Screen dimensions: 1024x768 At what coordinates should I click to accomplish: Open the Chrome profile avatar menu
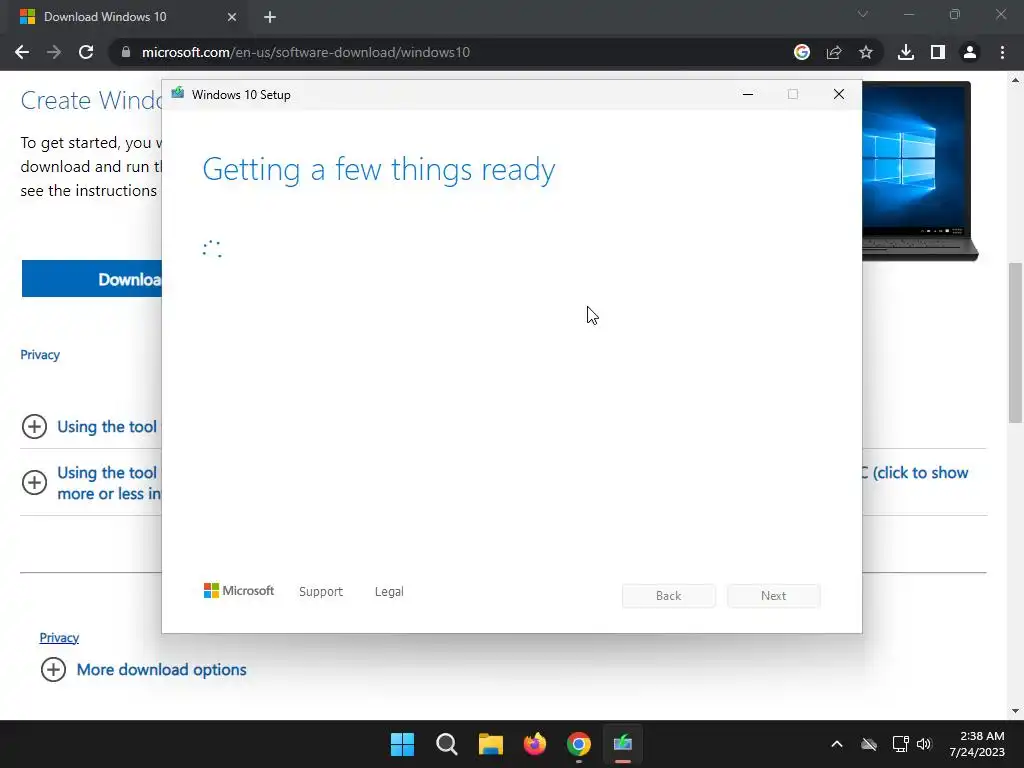(x=970, y=52)
